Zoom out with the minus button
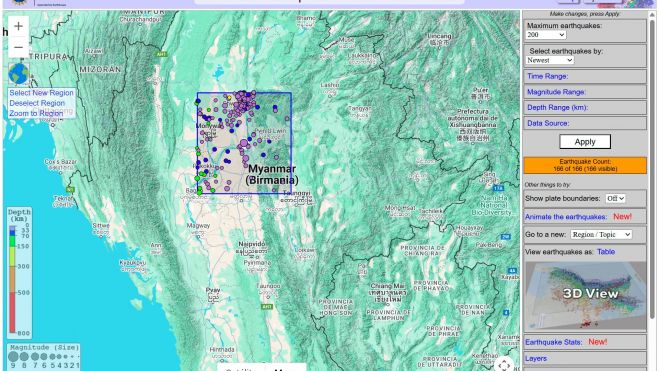This screenshot has height=371, width=659. coord(18,47)
